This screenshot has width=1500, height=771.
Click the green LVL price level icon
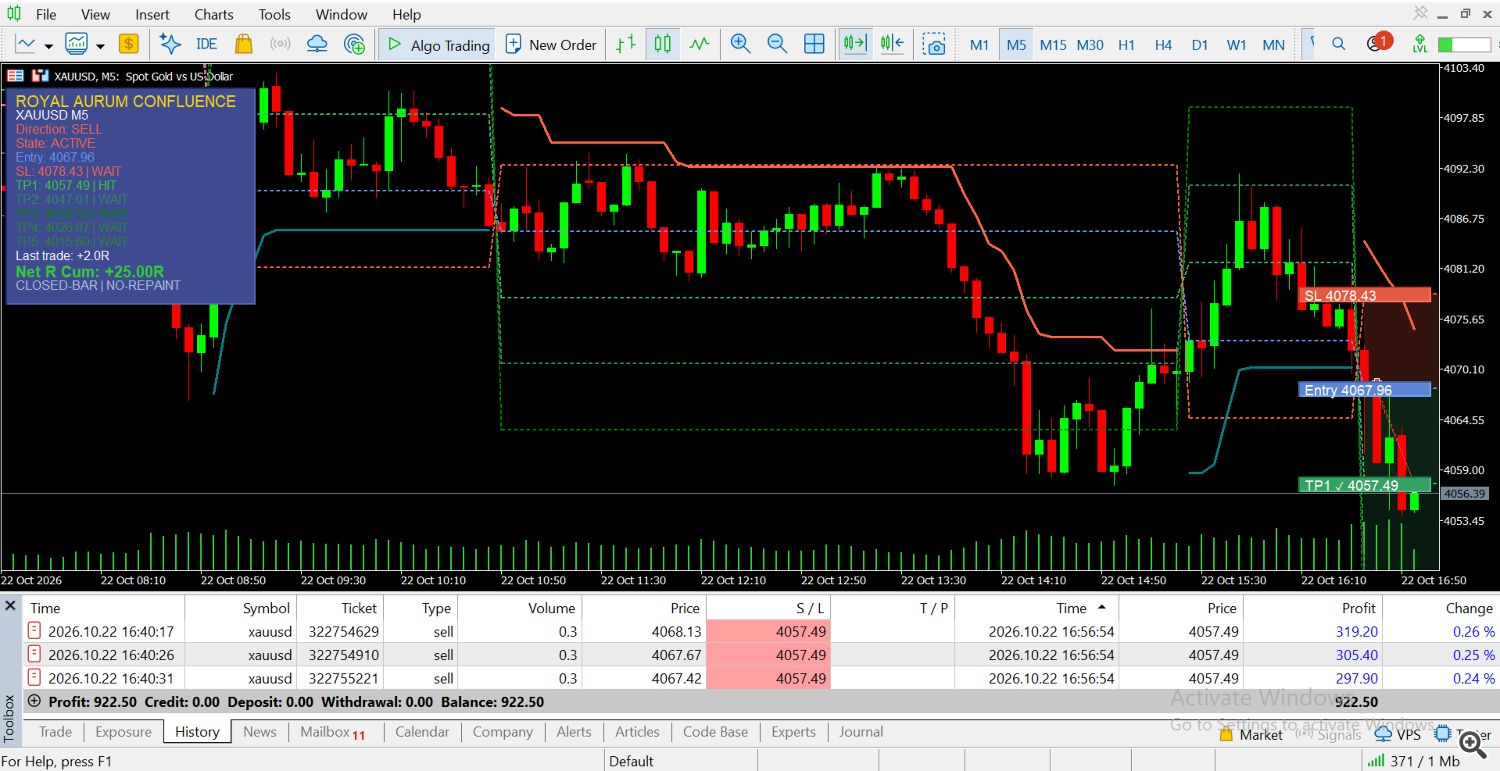click(x=1419, y=44)
